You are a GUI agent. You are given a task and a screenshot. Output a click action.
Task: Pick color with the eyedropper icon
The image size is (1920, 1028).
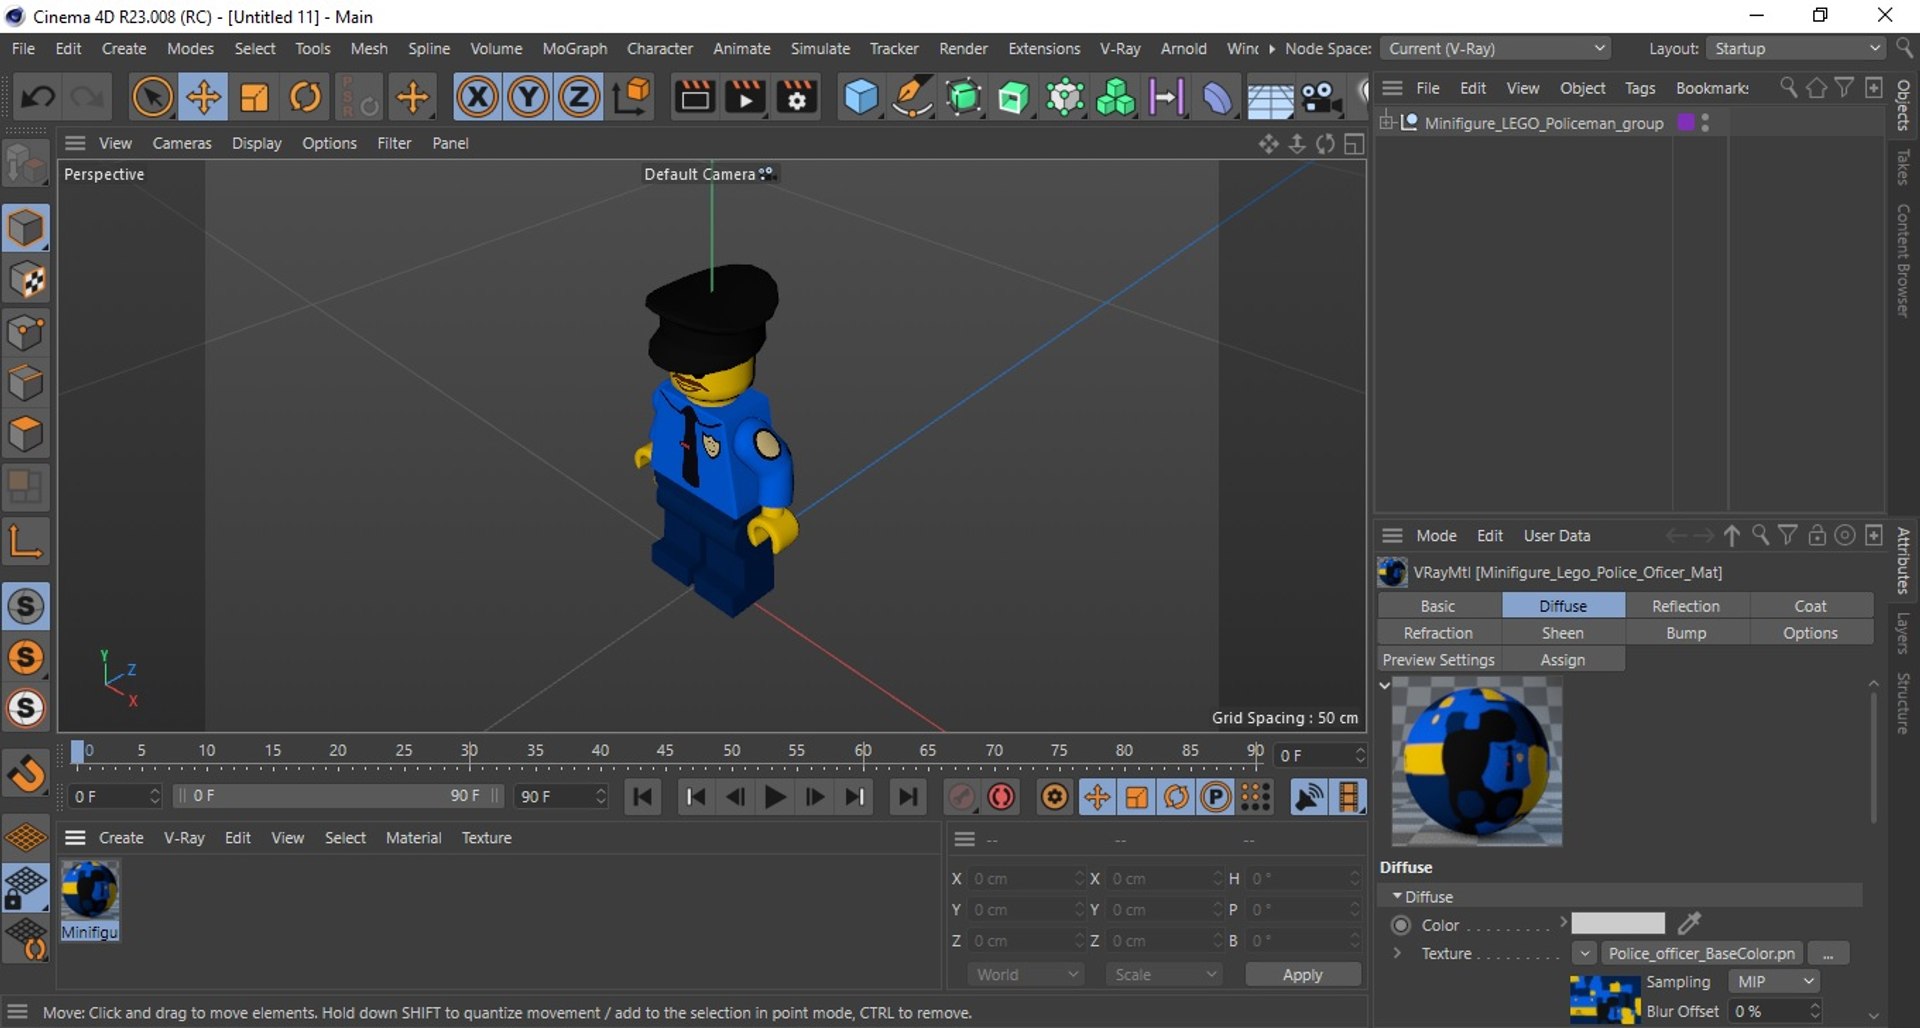(x=1689, y=923)
